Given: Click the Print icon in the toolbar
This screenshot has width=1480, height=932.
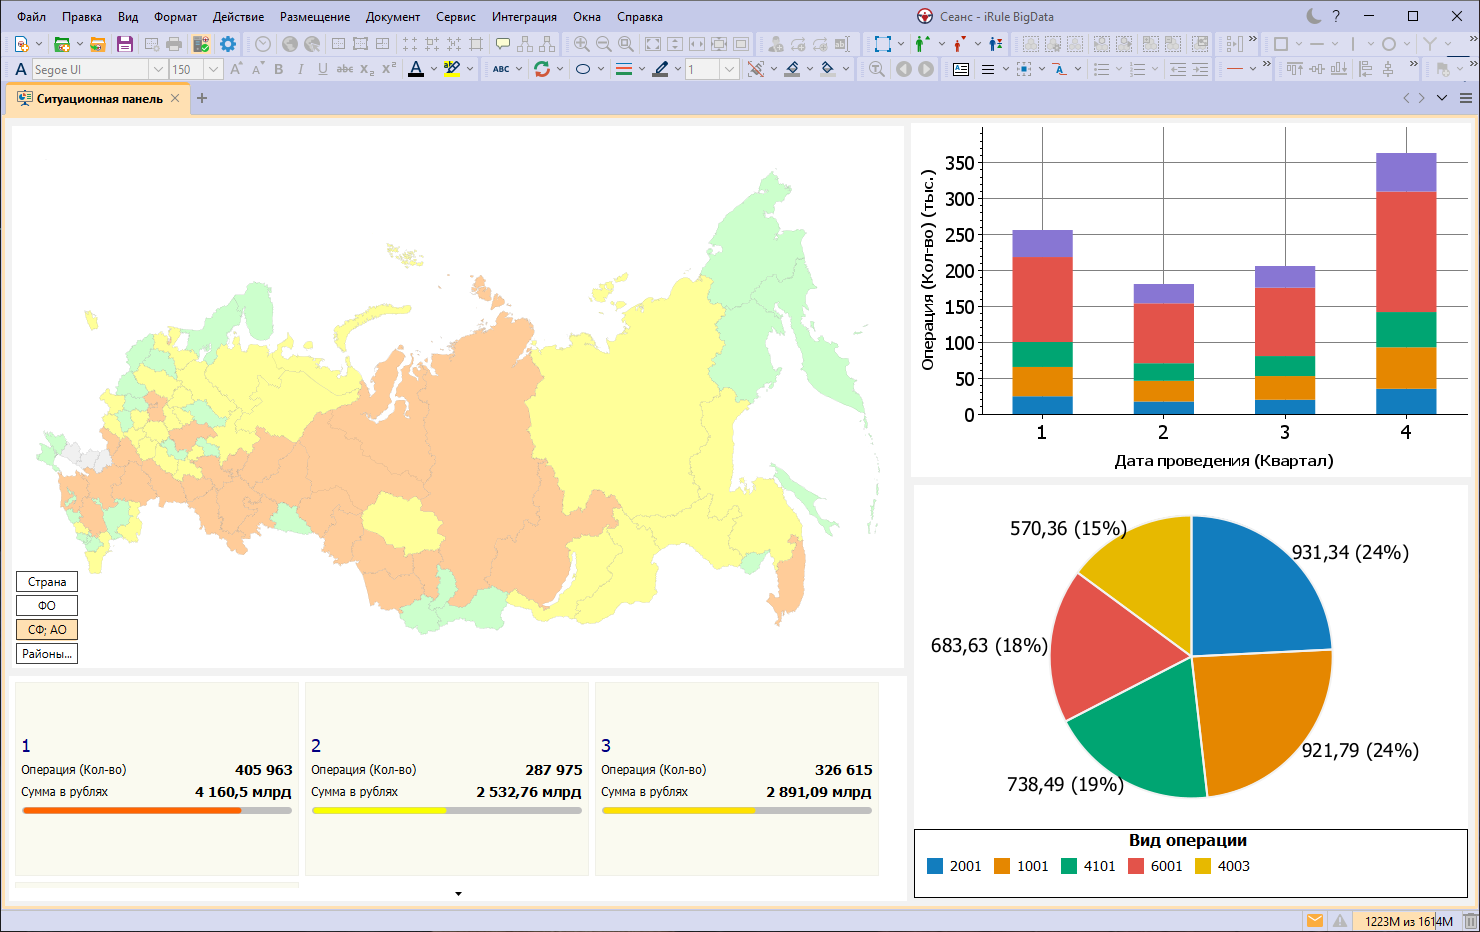Looking at the screenshot, I should coord(174,44).
